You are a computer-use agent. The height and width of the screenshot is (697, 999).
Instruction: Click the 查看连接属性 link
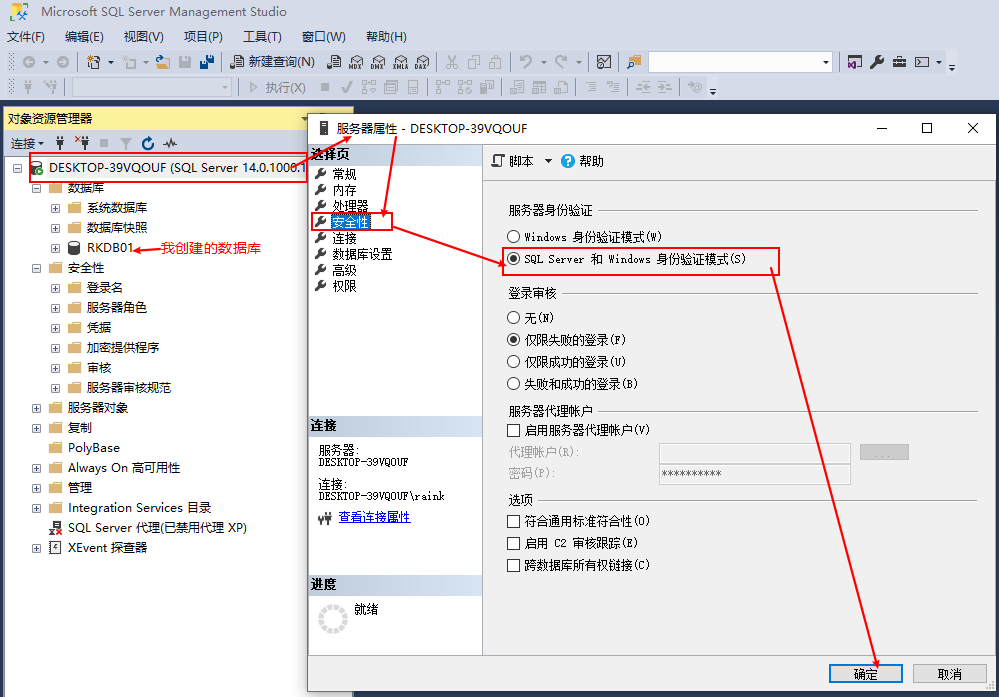[374, 517]
